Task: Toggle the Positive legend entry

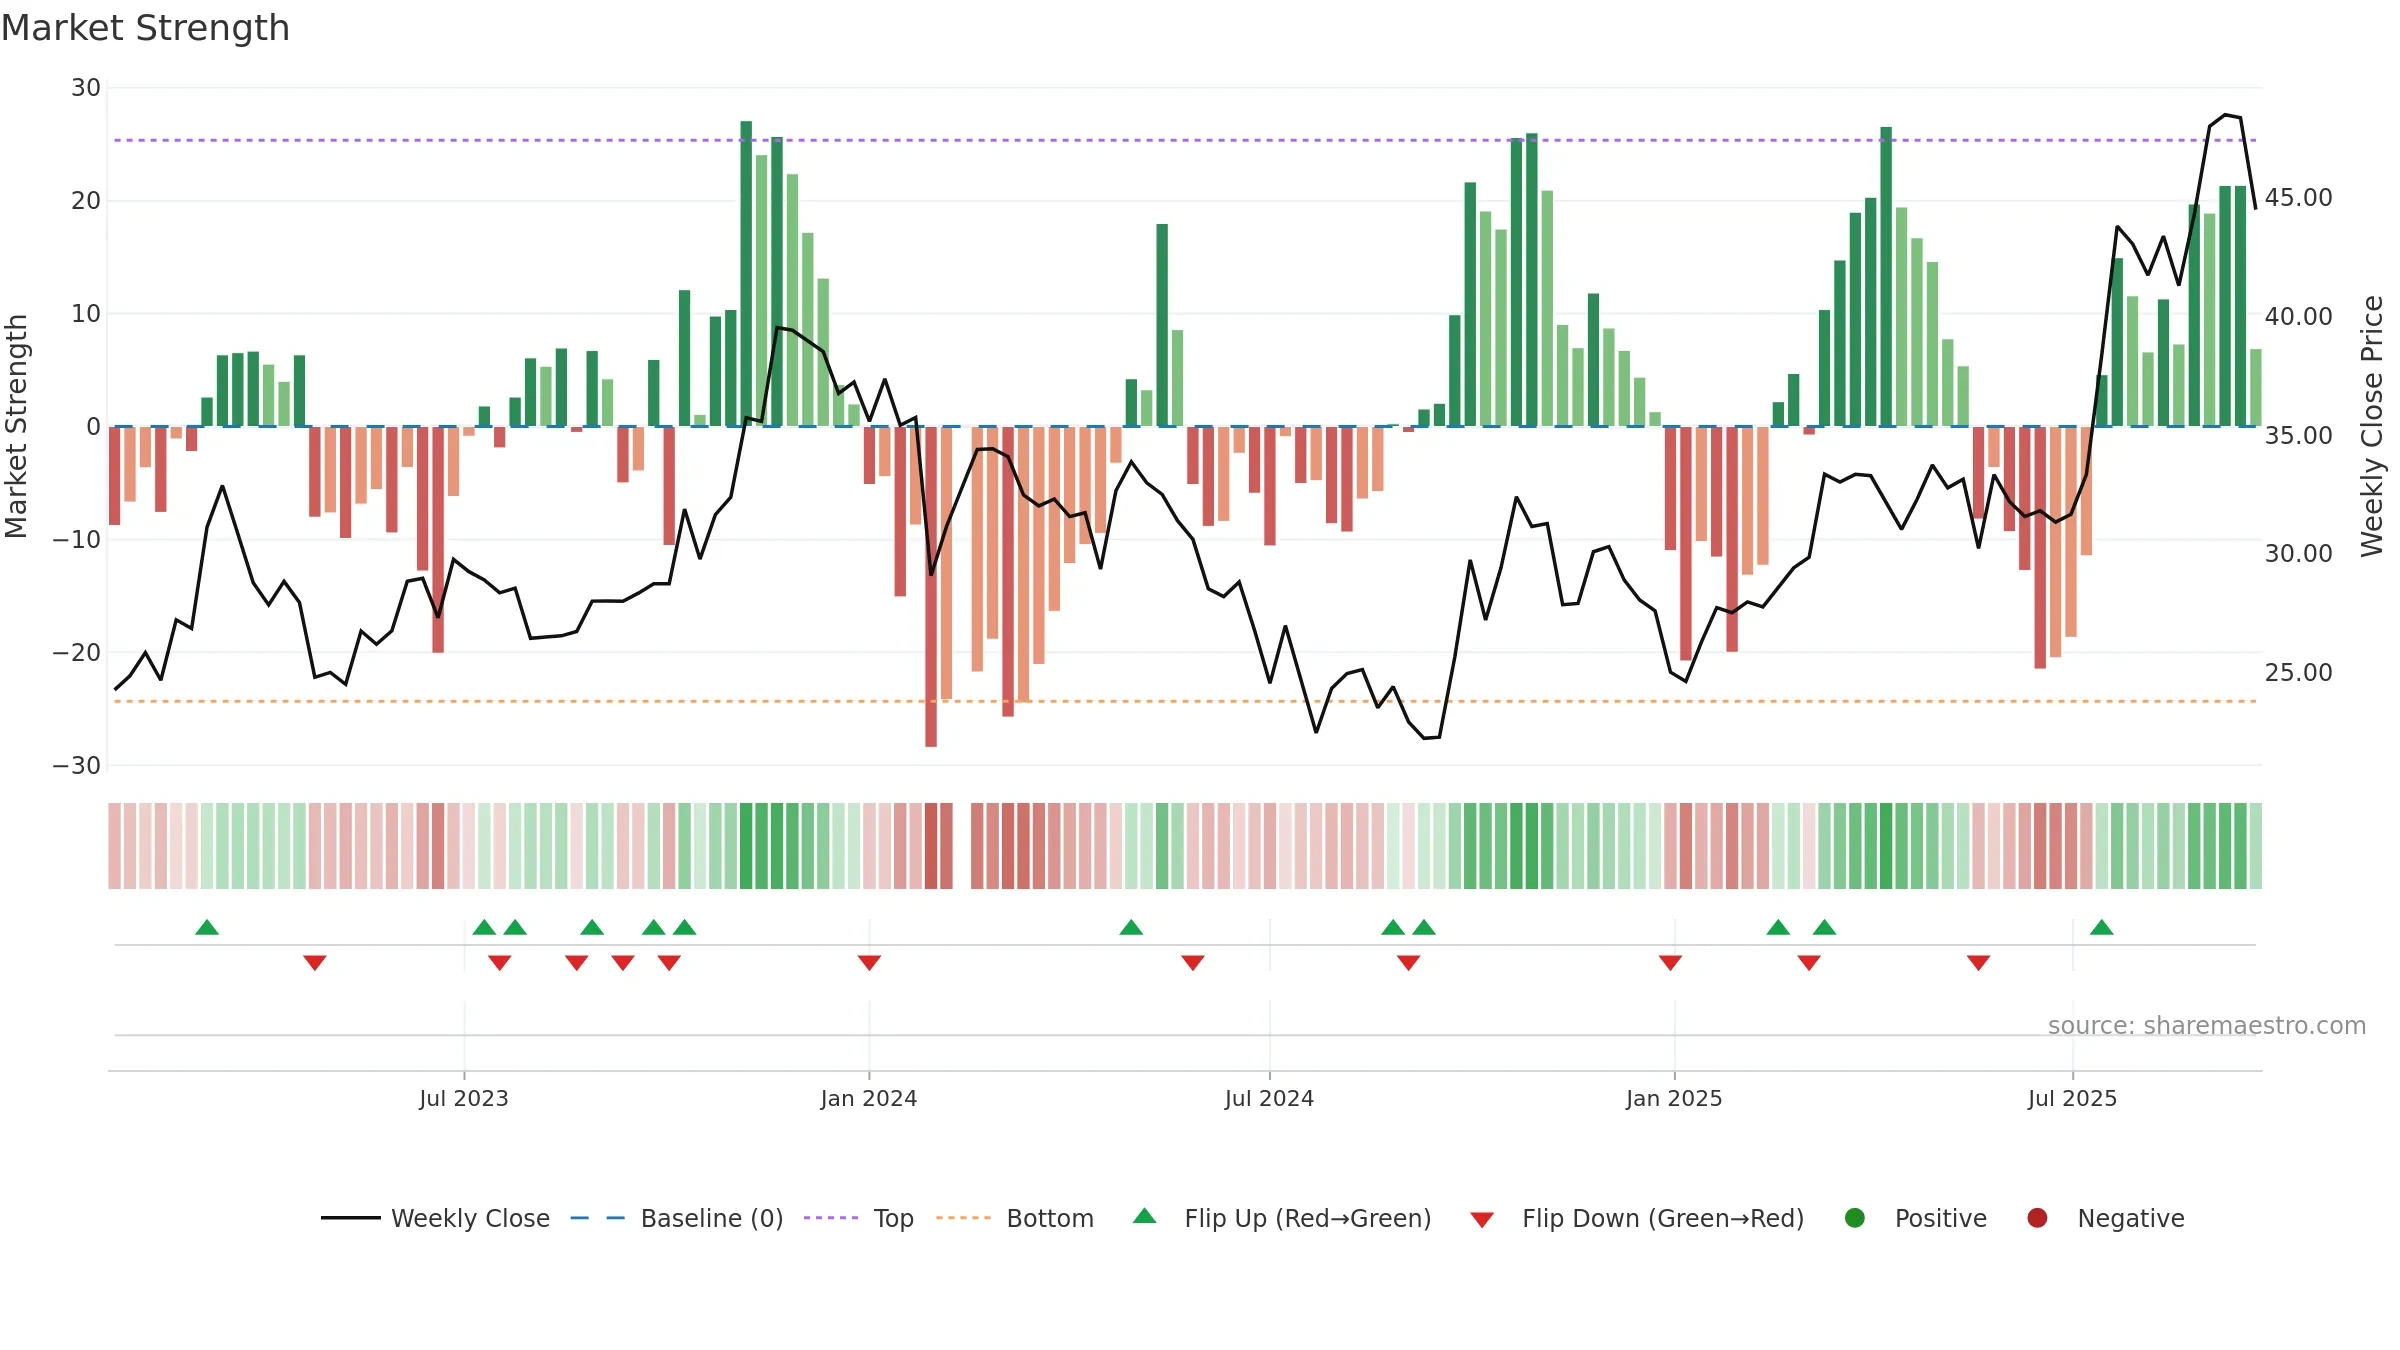Action: click(1915, 1218)
